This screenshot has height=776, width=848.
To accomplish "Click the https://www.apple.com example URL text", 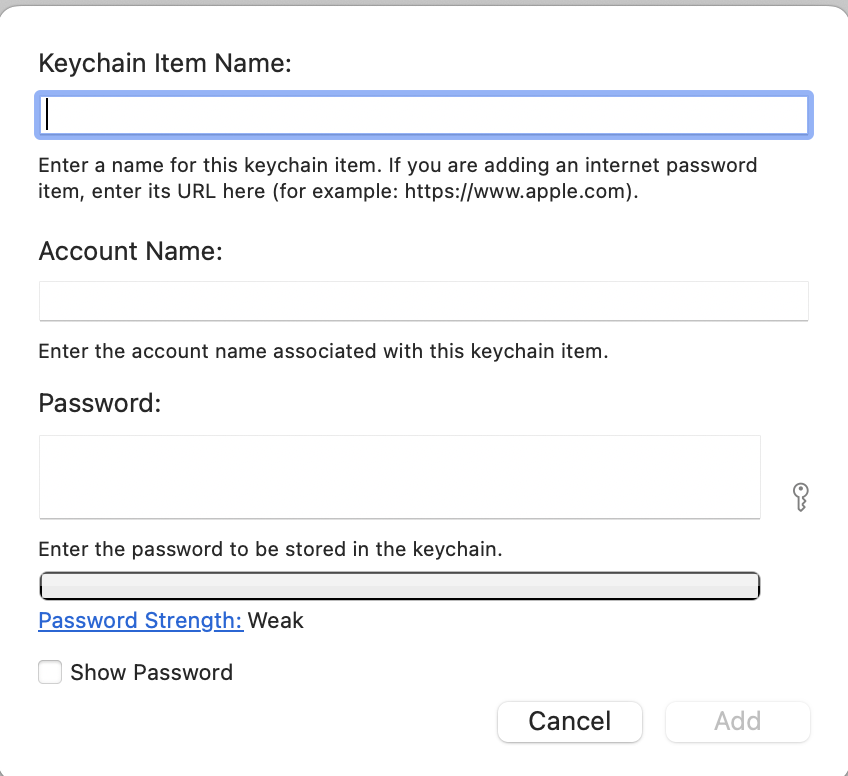I will (517, 192).
